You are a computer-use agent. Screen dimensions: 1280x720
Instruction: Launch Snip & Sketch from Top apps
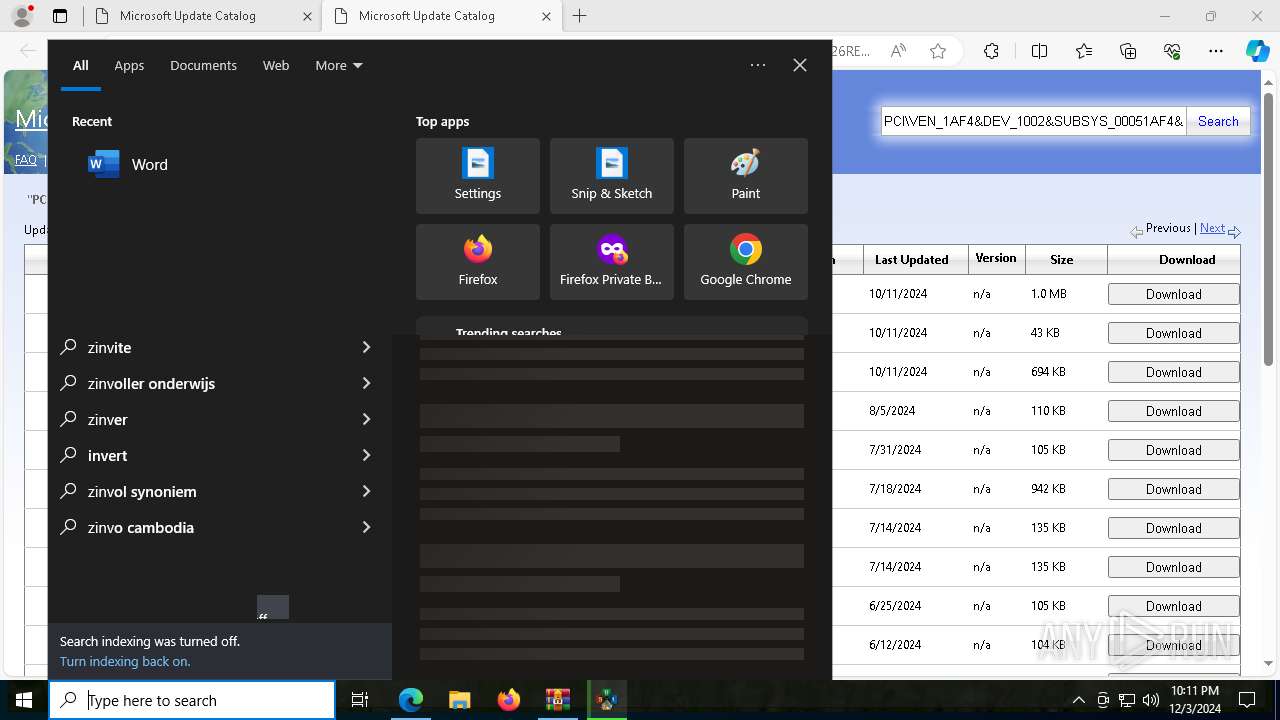[612, 176]
